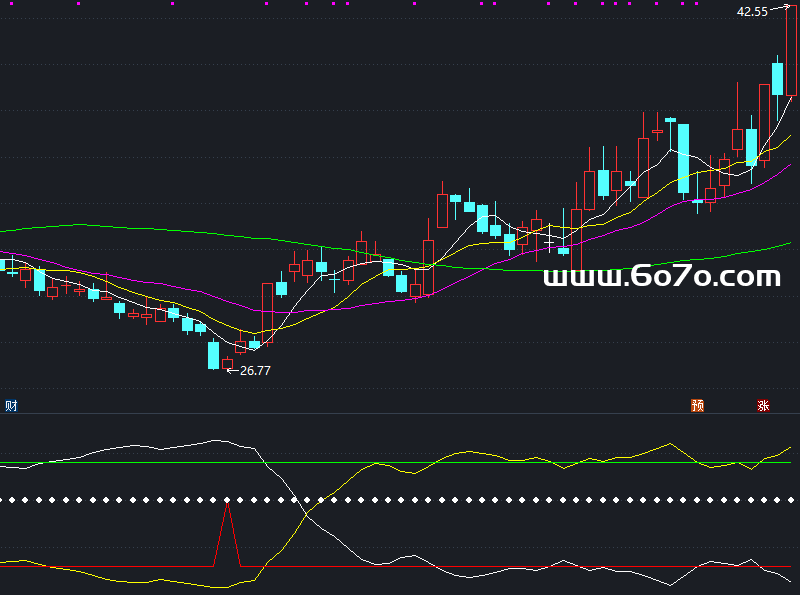Viewport: 800px width, 595px height.
Task: Click the orange 预 forecast marker icon
Action: tap(697, 406)
